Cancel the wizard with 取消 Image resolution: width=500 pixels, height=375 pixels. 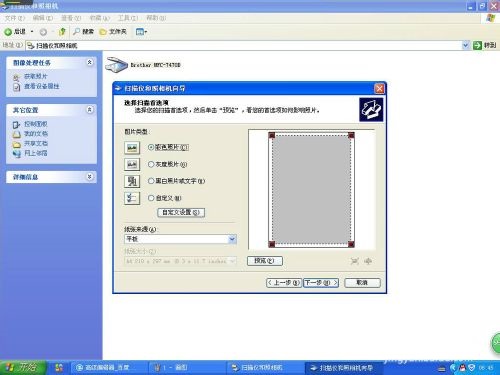click(x=362, y=283)
